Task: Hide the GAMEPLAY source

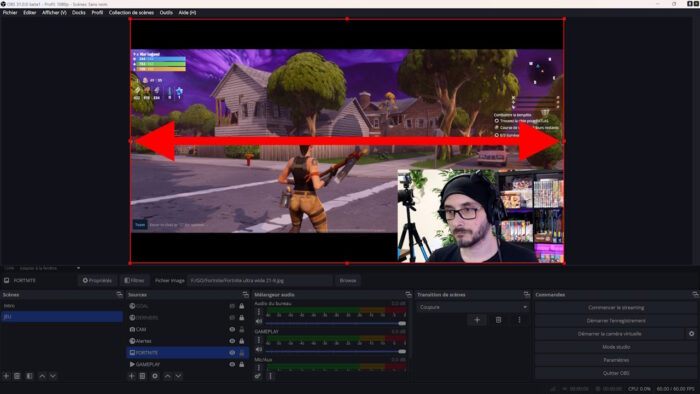Action: (232, 364)
